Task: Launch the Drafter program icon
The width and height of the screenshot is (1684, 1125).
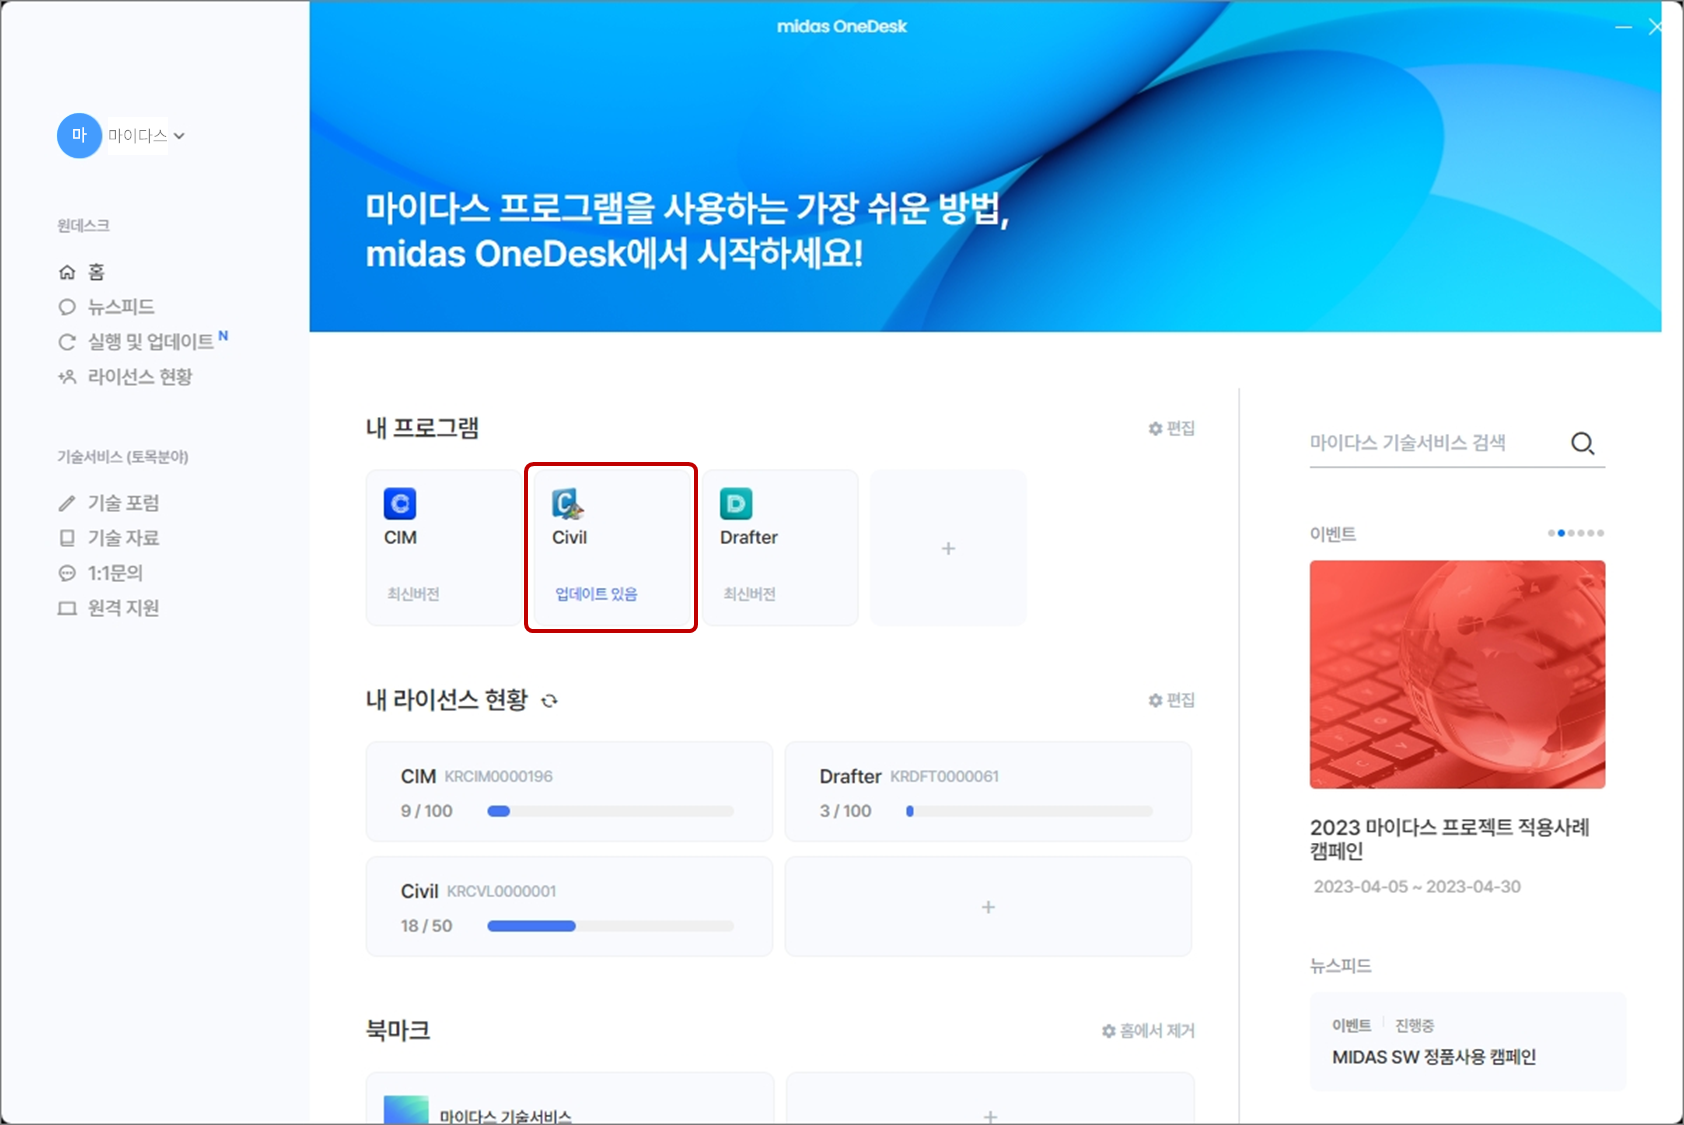Action: pyautogui.click(x=736, y=503)
